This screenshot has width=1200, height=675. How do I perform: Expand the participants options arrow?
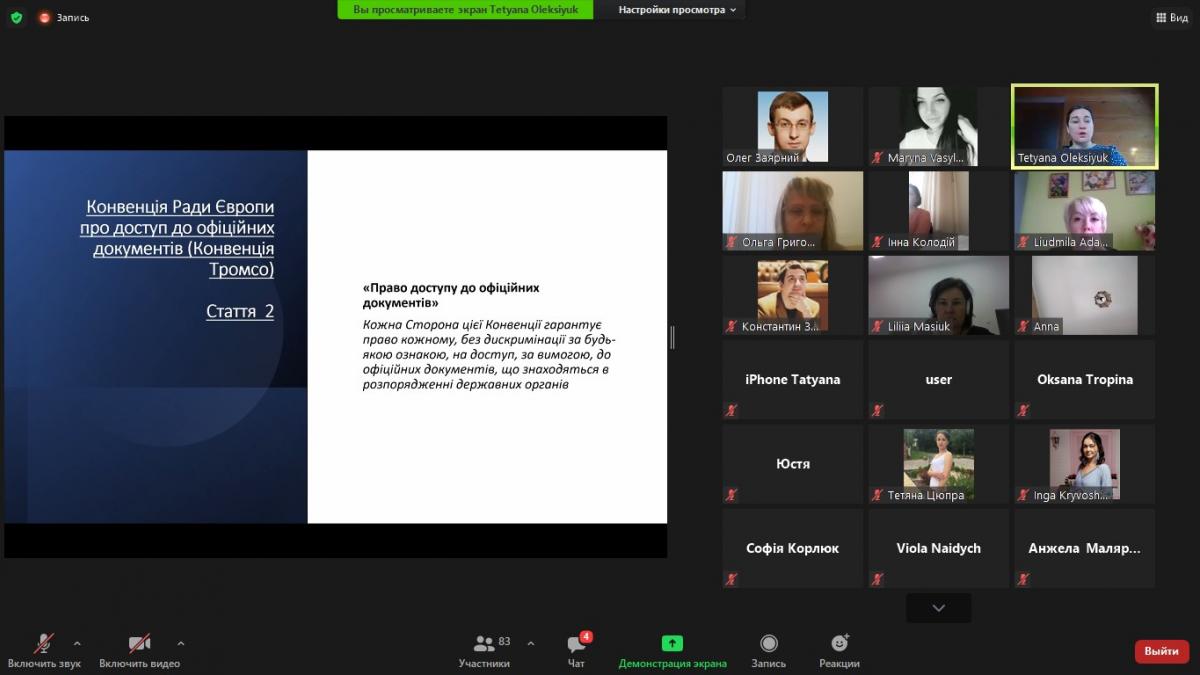pyautogui.click(x=530, y=643)
